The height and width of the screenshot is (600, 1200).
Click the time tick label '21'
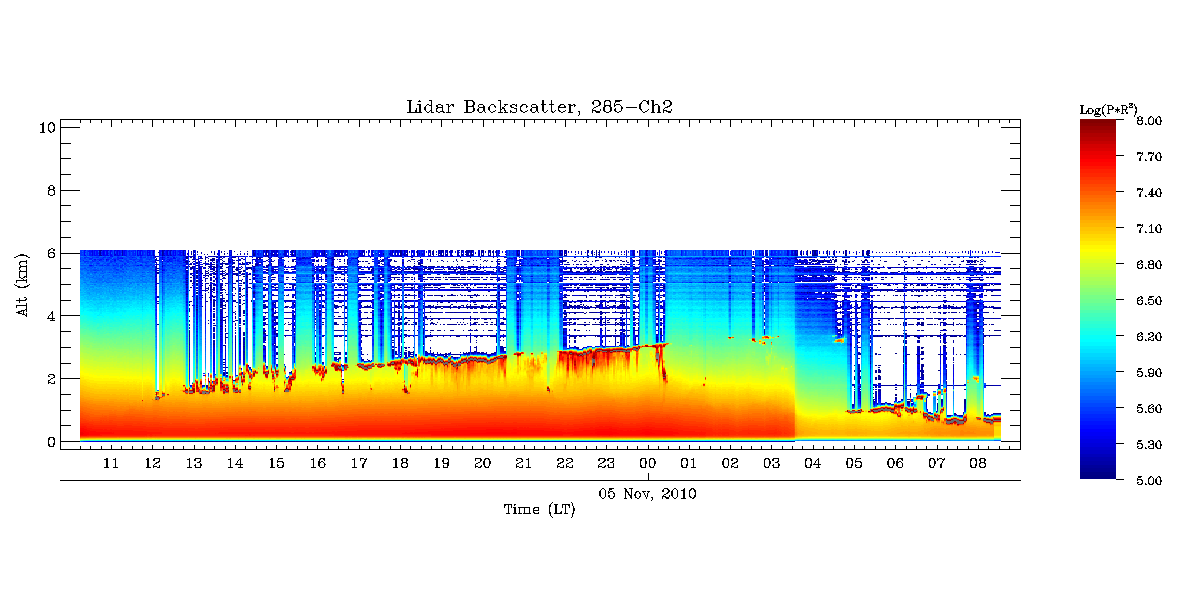pyautogui.click(x=524, y=464)
